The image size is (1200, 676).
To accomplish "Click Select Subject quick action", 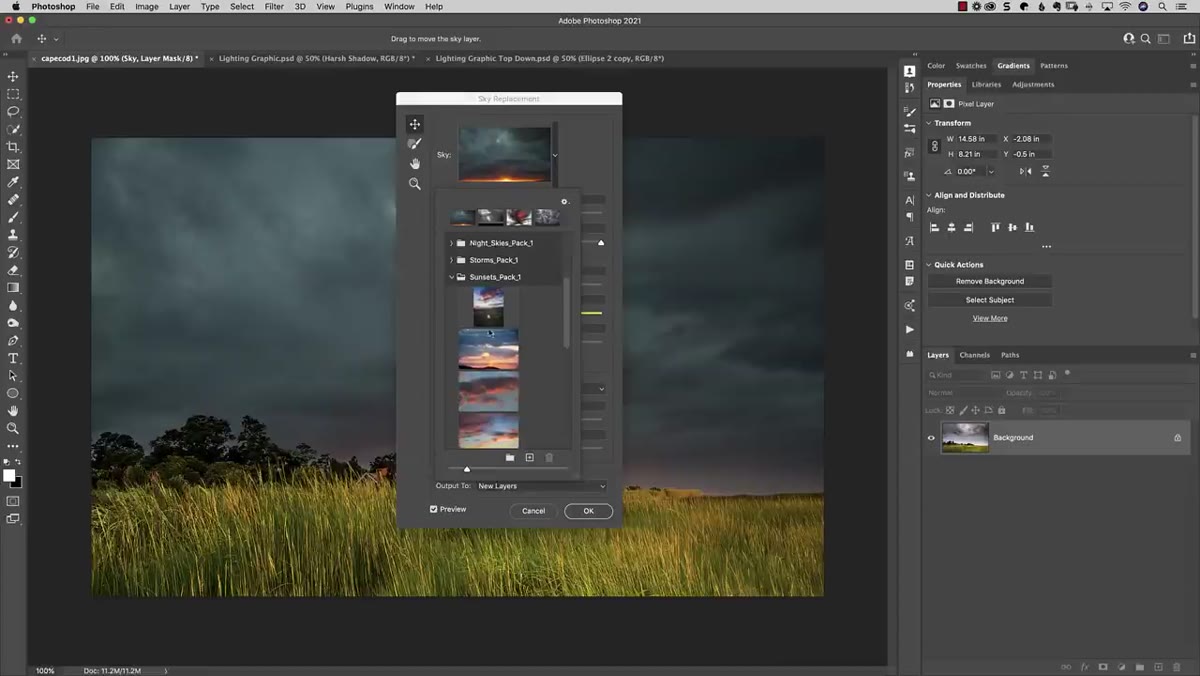I will [990, 300].
